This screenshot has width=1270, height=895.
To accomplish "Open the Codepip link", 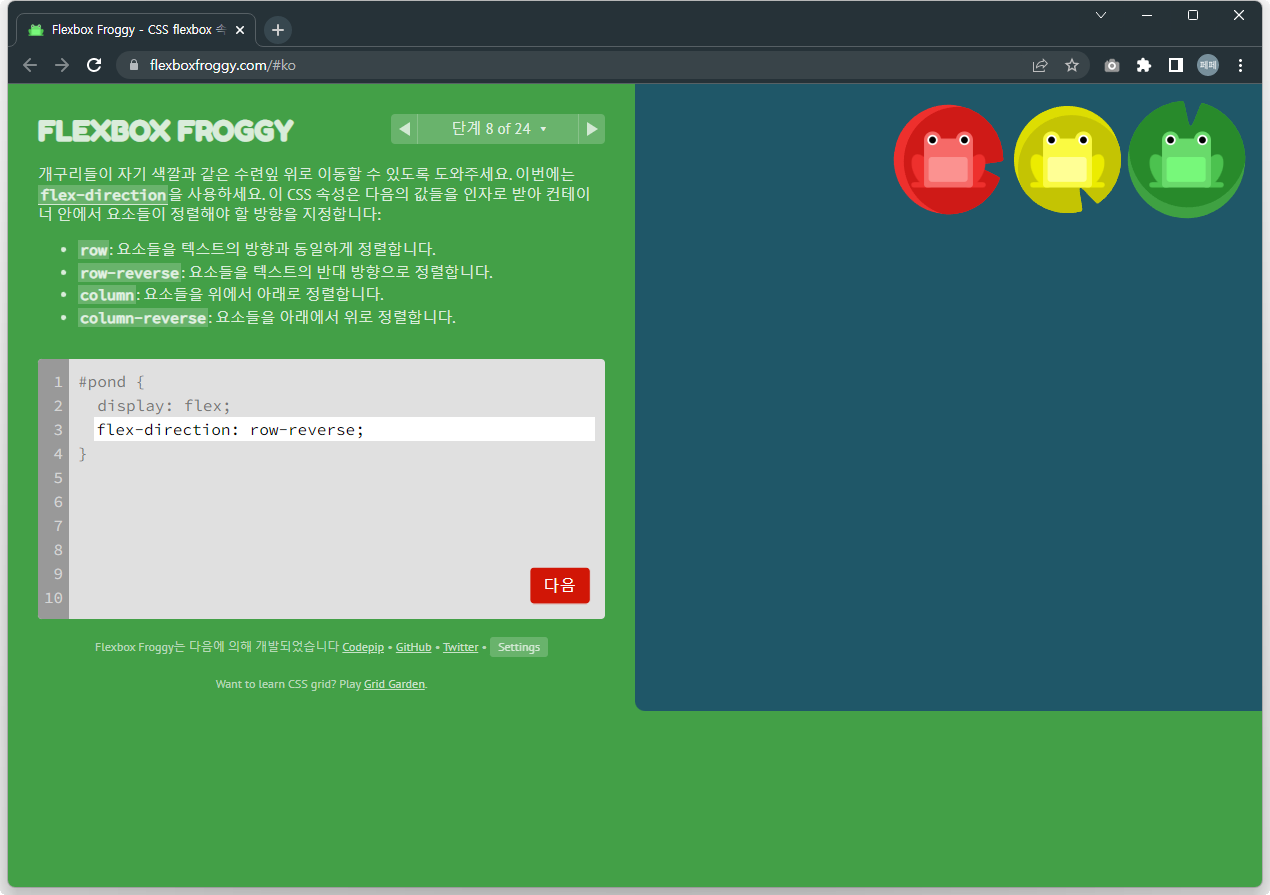I will (x=363, y=647).
